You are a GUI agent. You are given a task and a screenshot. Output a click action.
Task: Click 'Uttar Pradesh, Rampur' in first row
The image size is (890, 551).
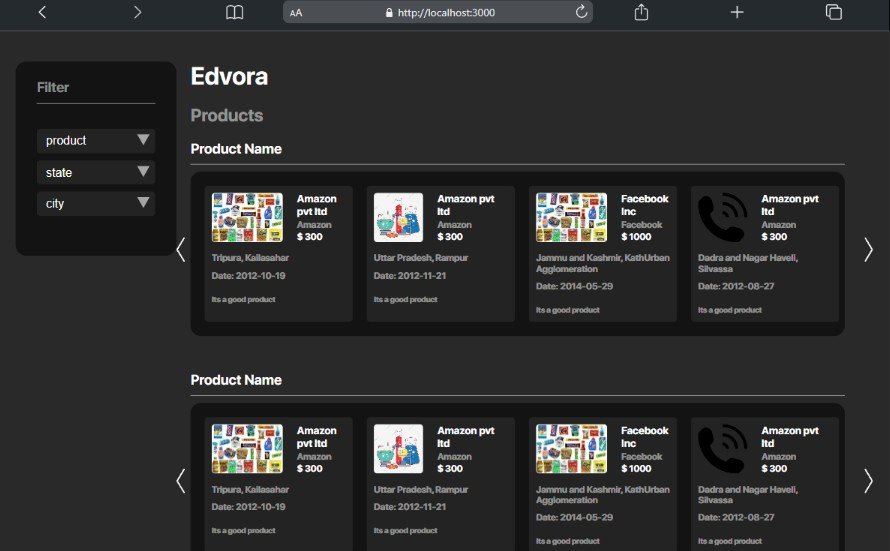point(421,258)
